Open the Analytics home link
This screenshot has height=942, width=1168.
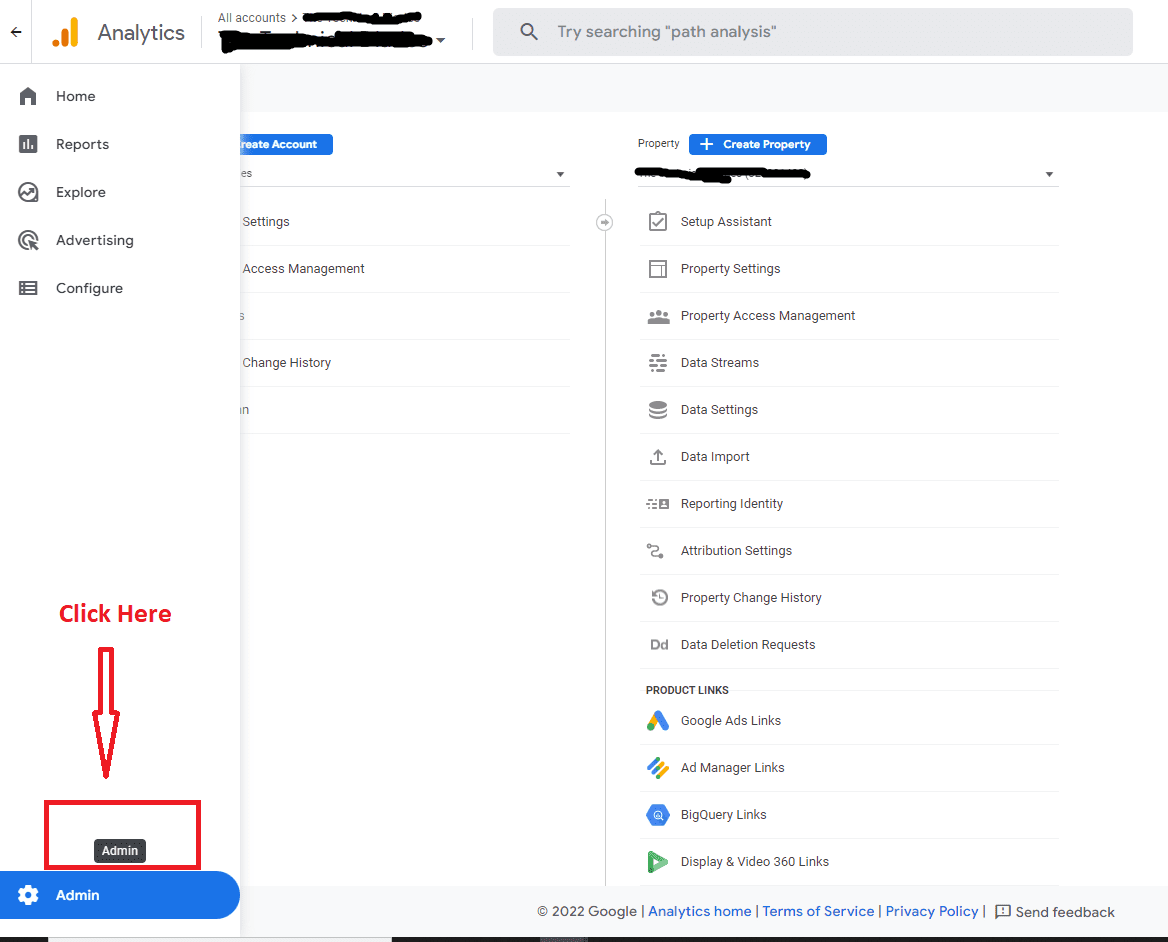(699, 911)
